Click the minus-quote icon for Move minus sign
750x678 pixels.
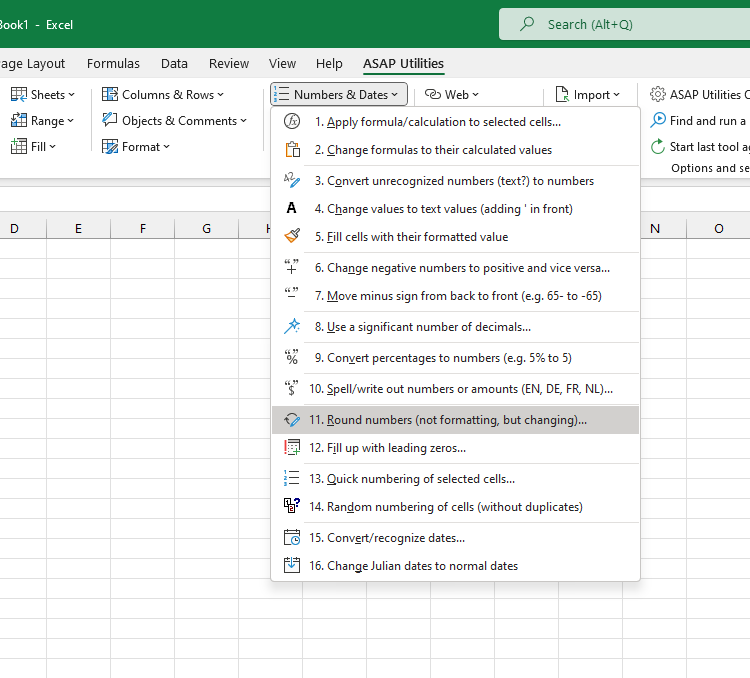pyautogui.click(x=291, y=293)
